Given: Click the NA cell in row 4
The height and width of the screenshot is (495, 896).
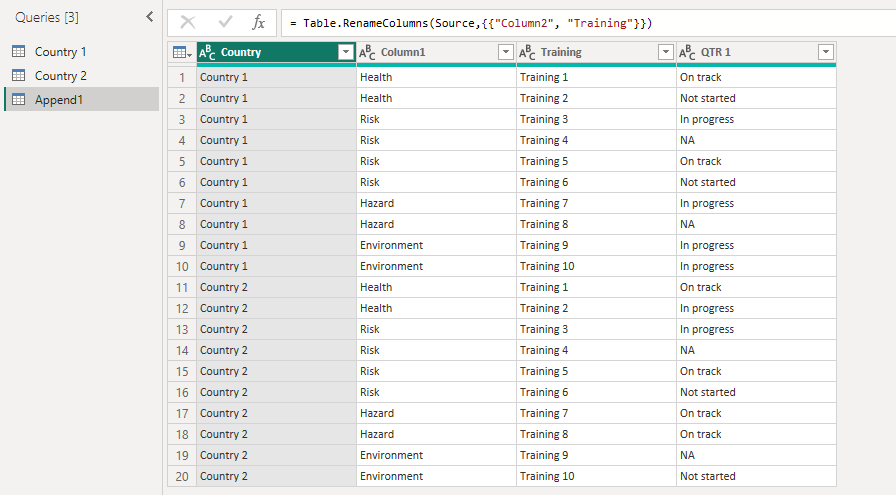Looking at the screenshot, I should 756,141.
